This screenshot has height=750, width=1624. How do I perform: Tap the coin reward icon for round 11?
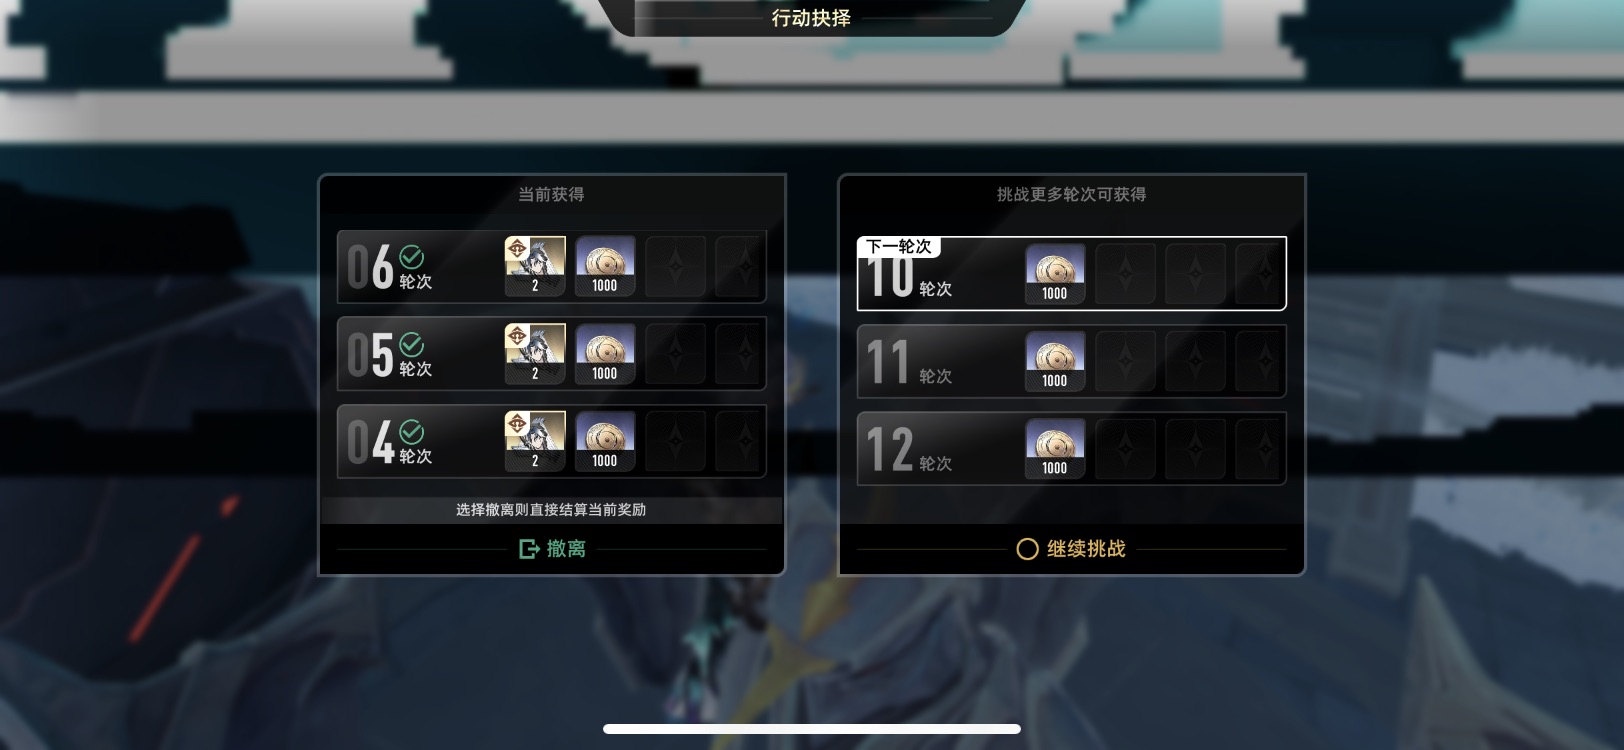[1055, 361]
